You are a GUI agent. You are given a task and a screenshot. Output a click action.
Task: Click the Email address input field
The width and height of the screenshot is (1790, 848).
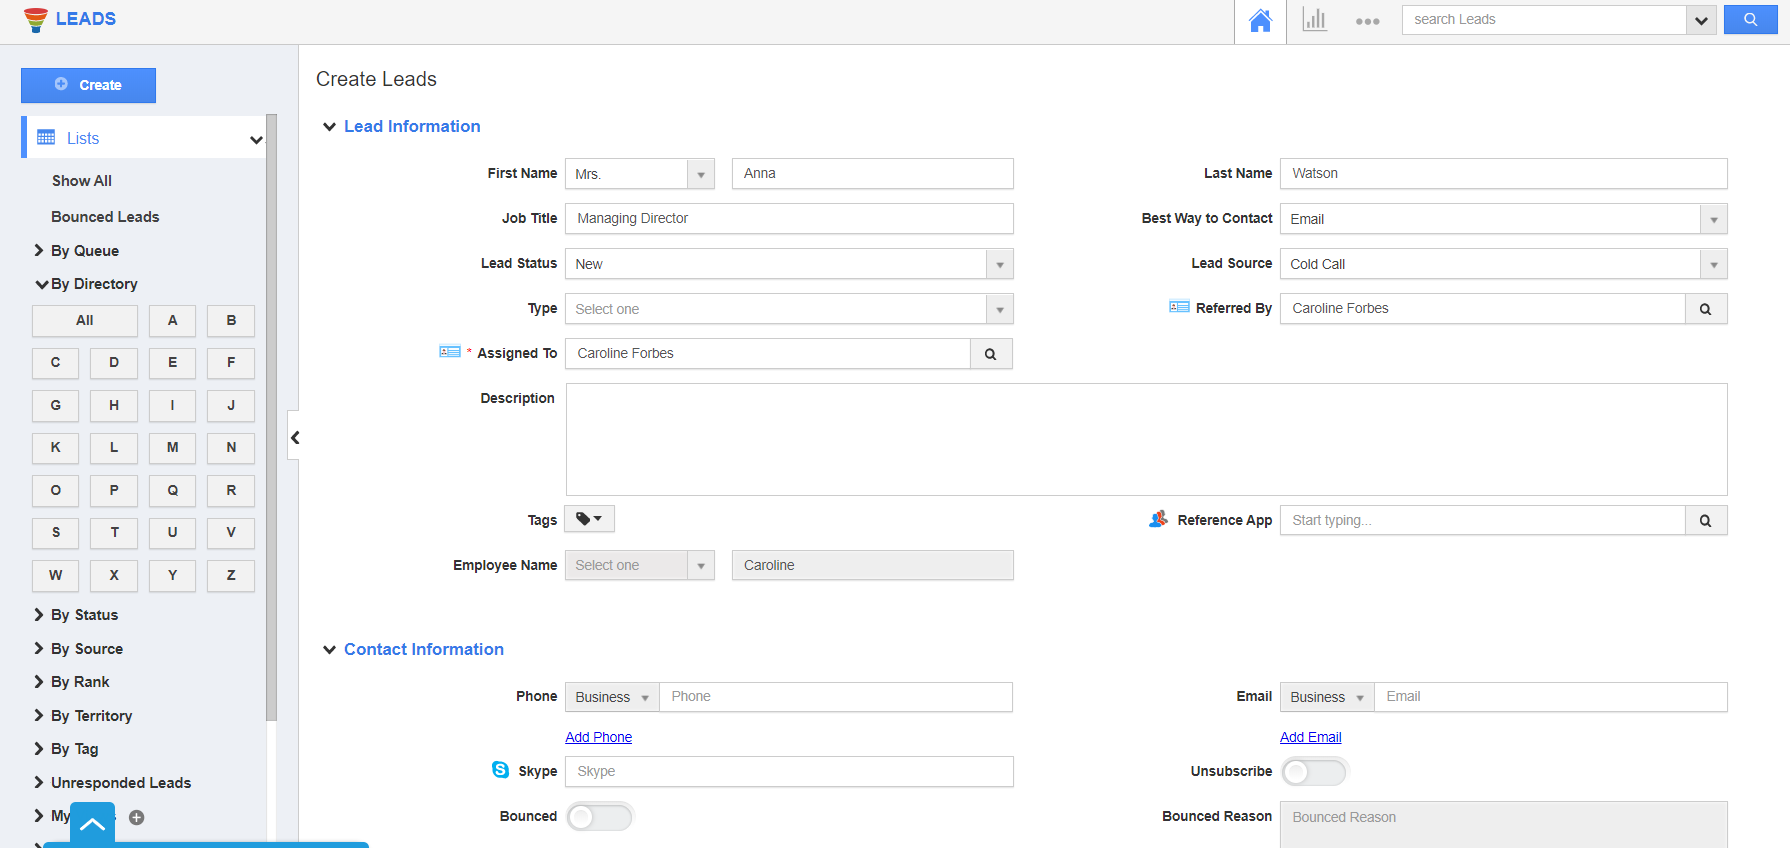point(1550,697)
